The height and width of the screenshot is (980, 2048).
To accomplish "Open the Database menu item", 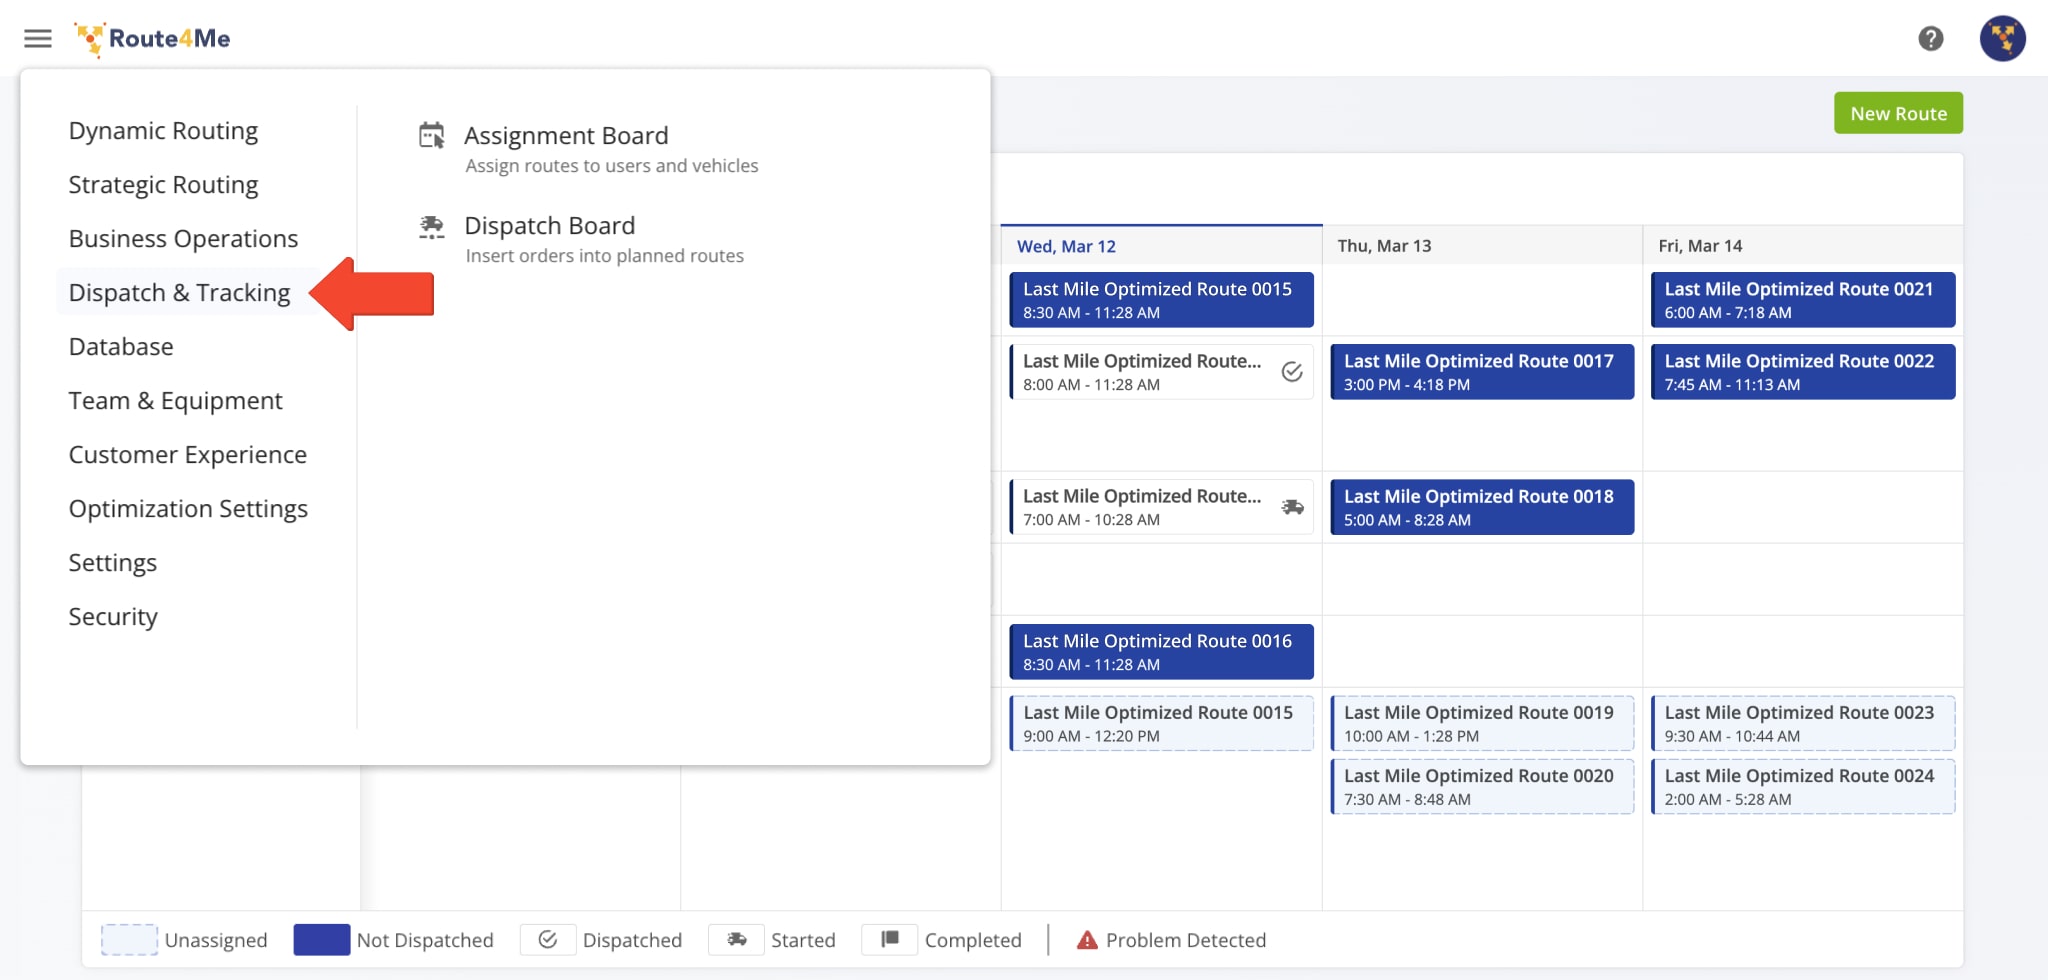I will point(121,346).
